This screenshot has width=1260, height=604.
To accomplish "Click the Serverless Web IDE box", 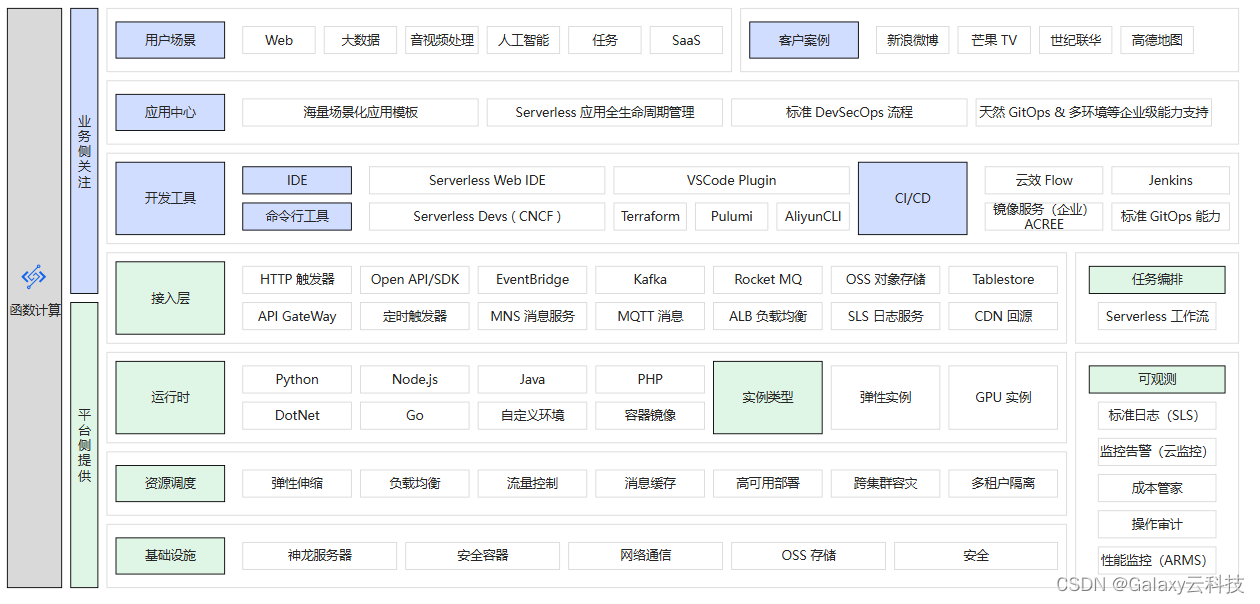I will tap(487, 180).
